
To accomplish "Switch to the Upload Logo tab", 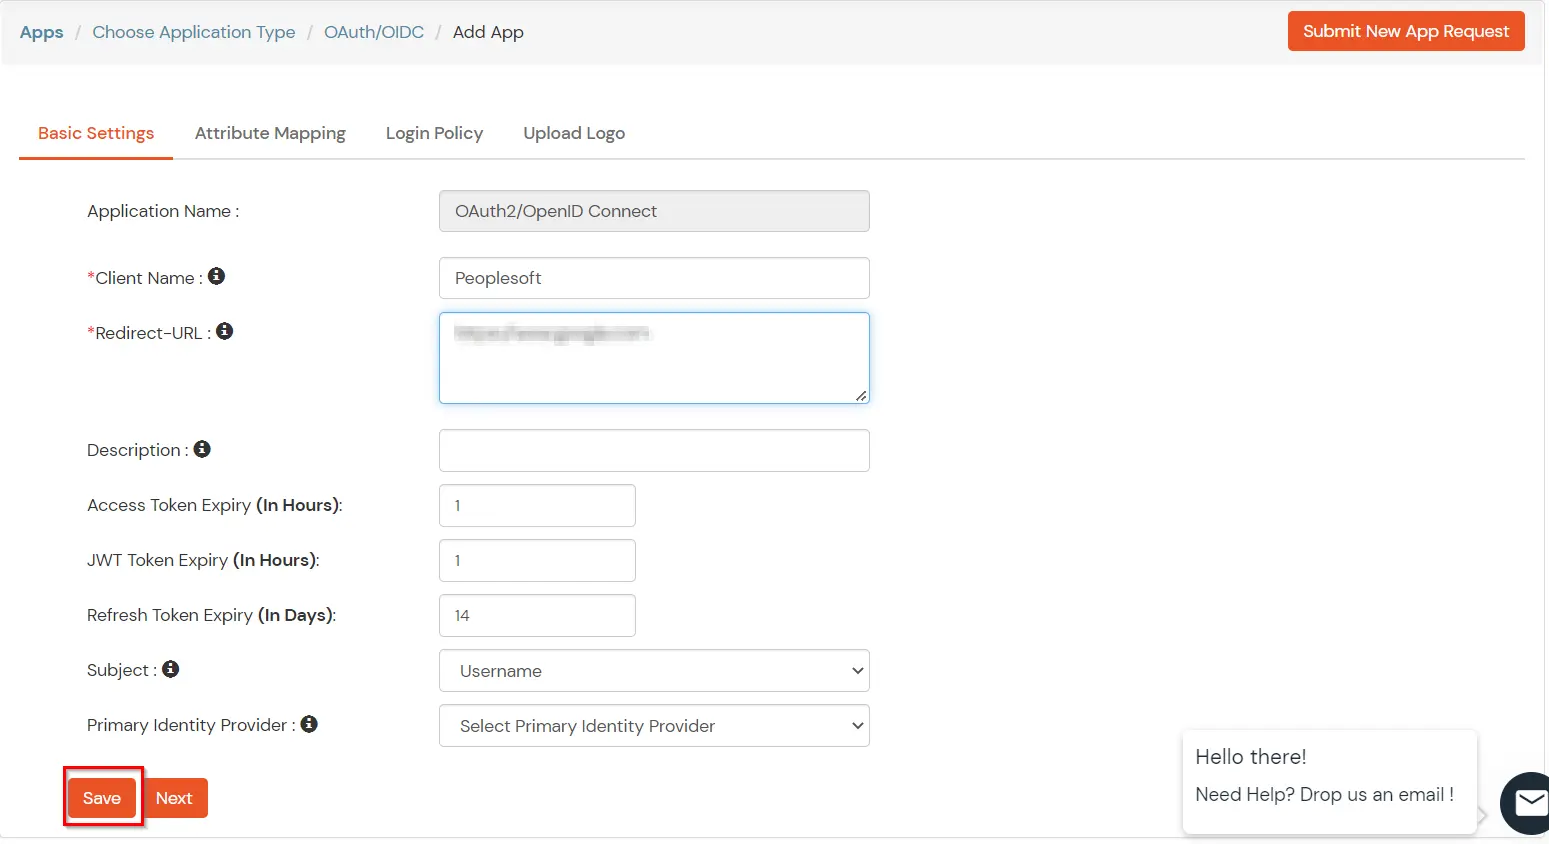I will point(574,133).
